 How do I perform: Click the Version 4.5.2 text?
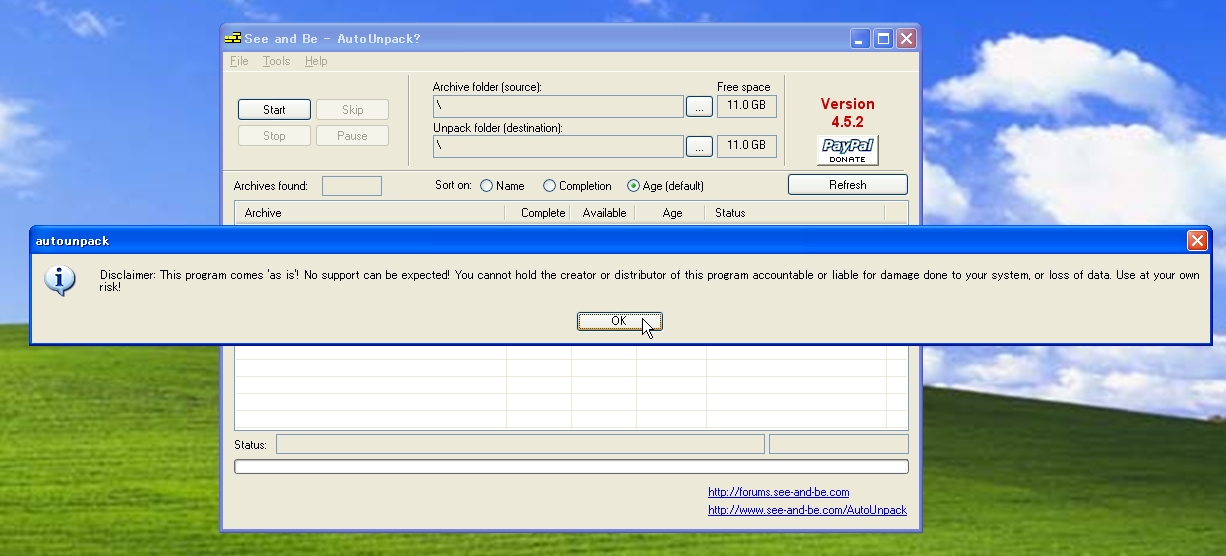847,112
